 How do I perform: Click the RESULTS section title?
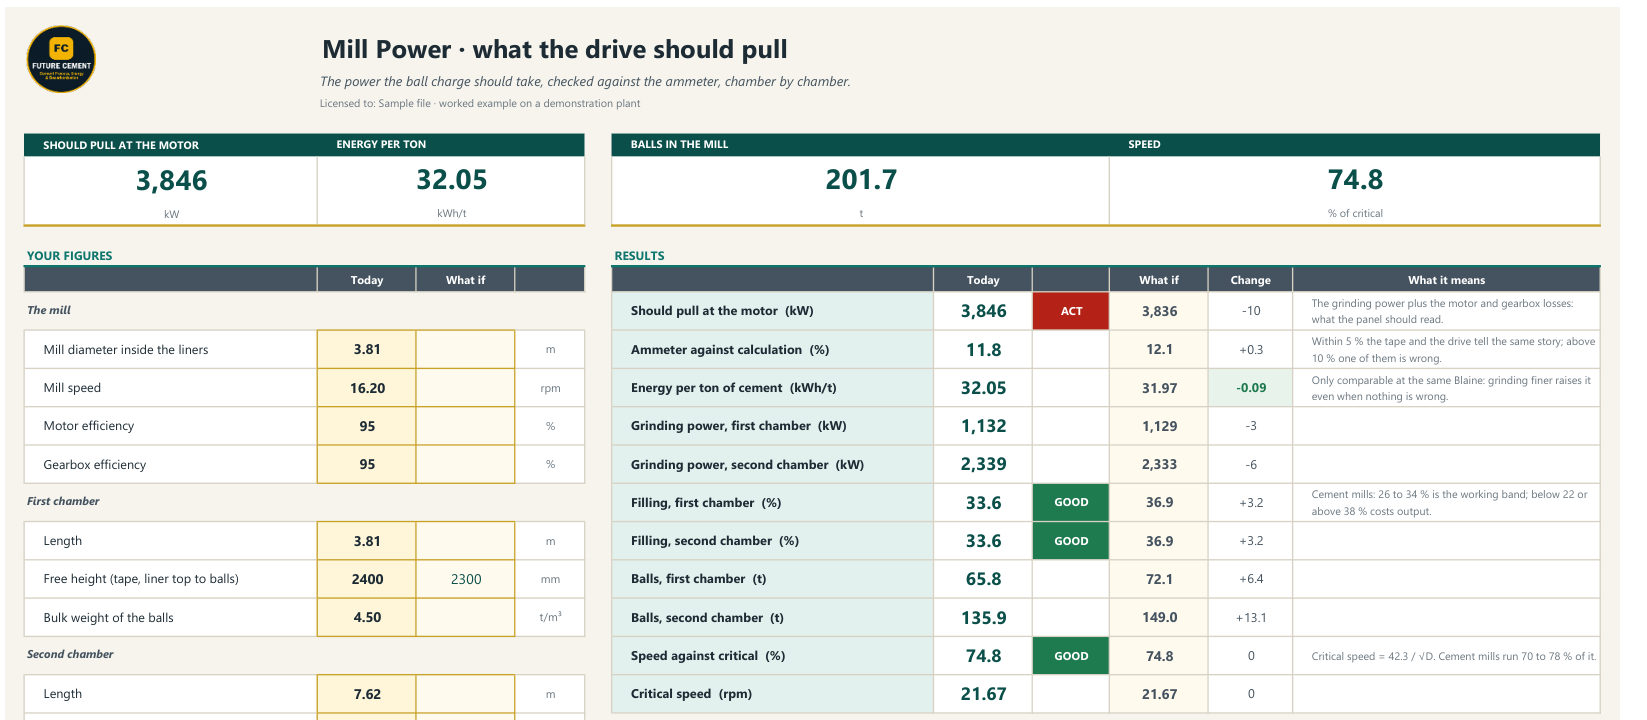pyautogui.click(x=639, y=256)
